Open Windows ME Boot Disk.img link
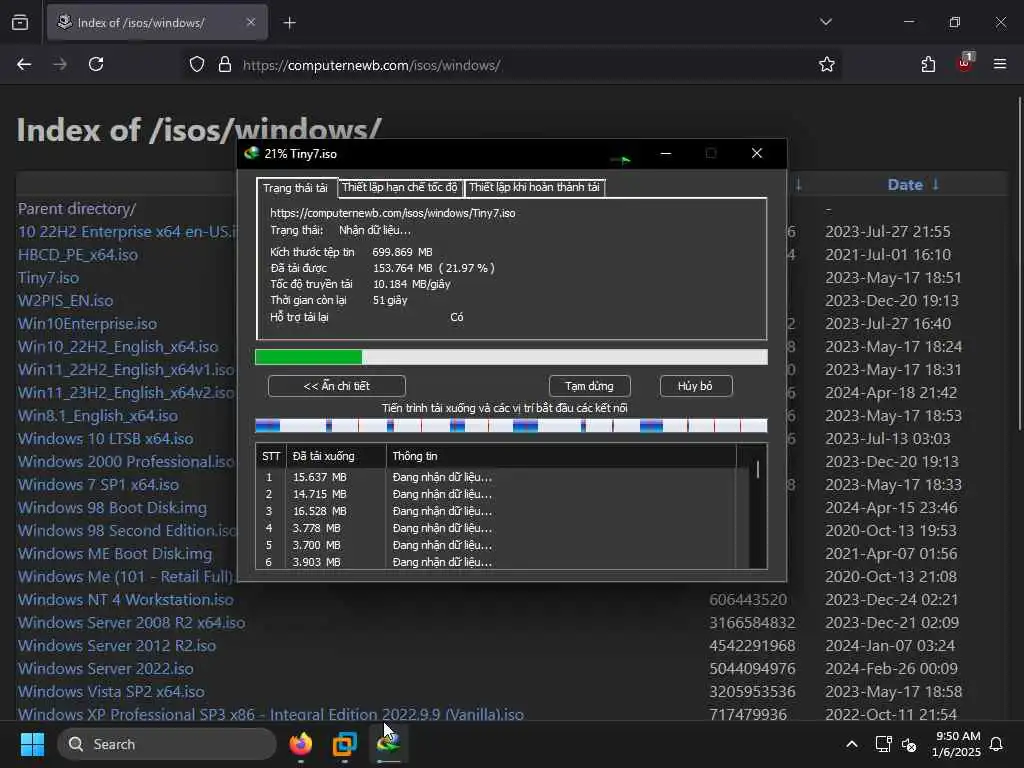This screenshot has height=768, width=1024. (x=115, y=554)
